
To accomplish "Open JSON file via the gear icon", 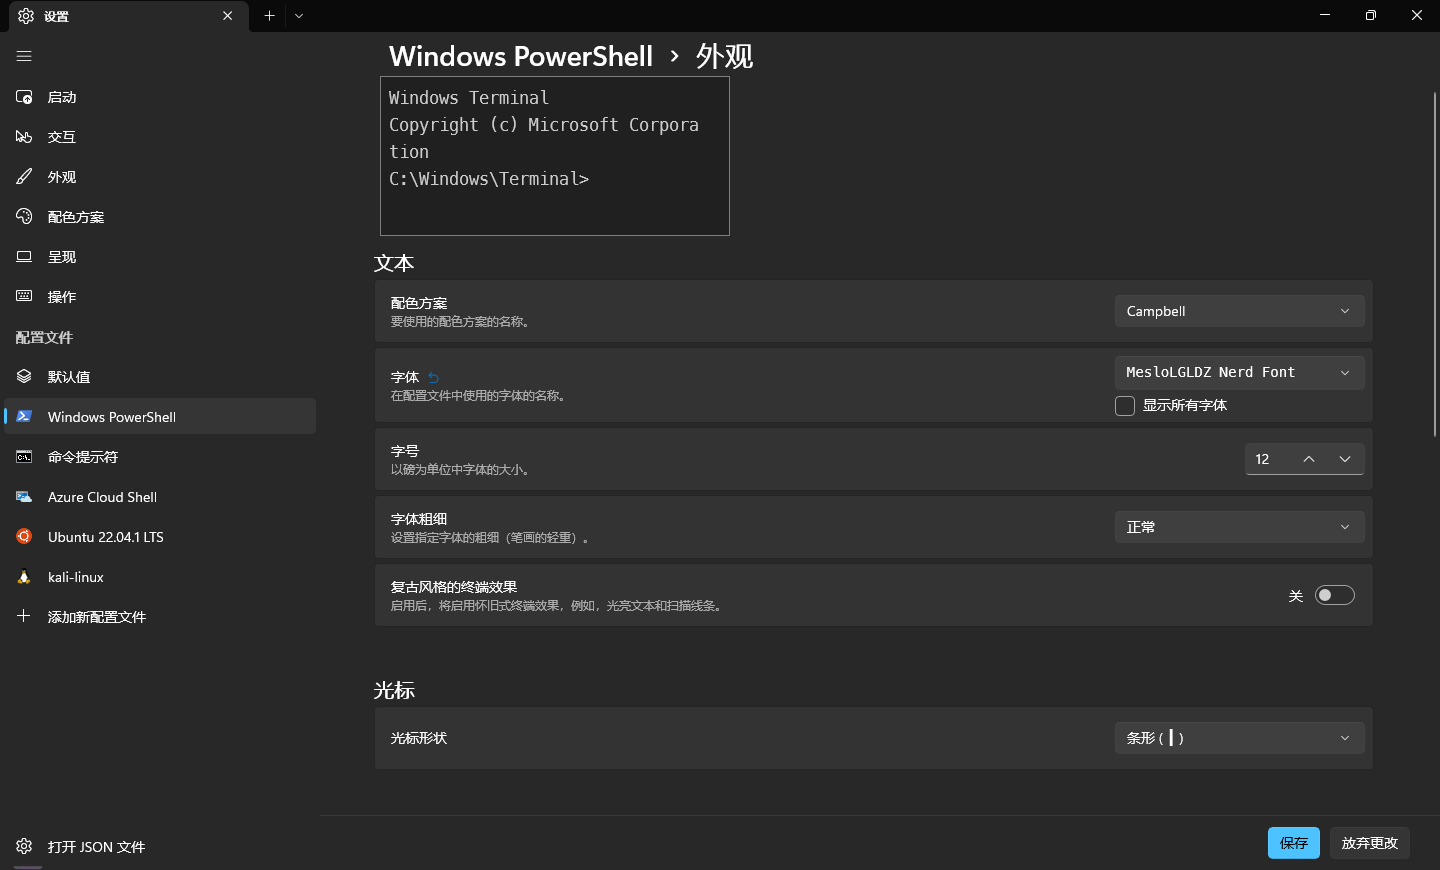I will (x=24, y=846).
